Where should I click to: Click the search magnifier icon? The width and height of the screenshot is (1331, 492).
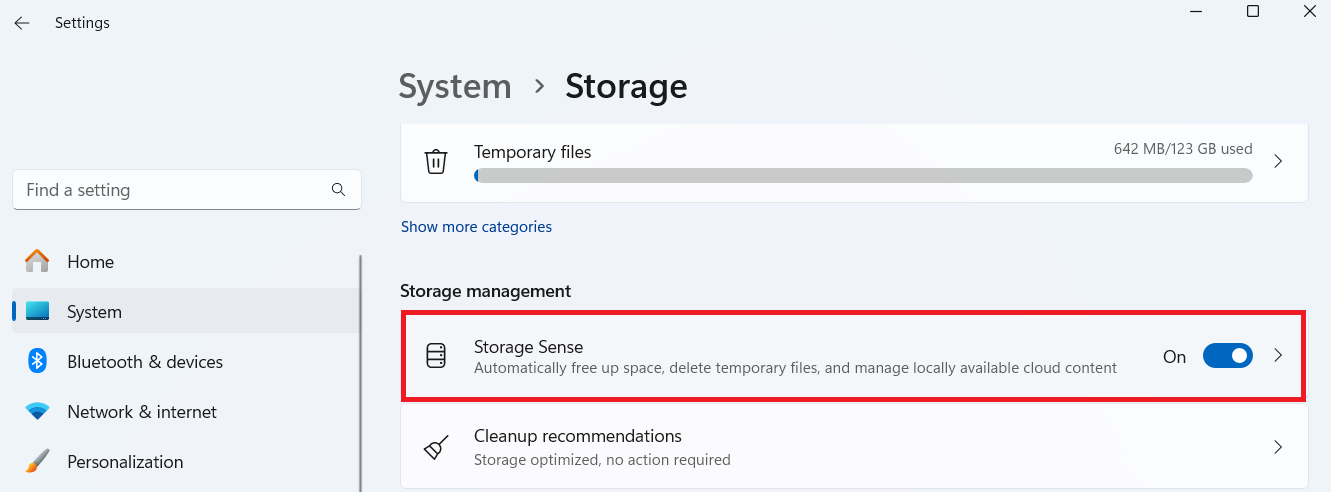(338, 189)
